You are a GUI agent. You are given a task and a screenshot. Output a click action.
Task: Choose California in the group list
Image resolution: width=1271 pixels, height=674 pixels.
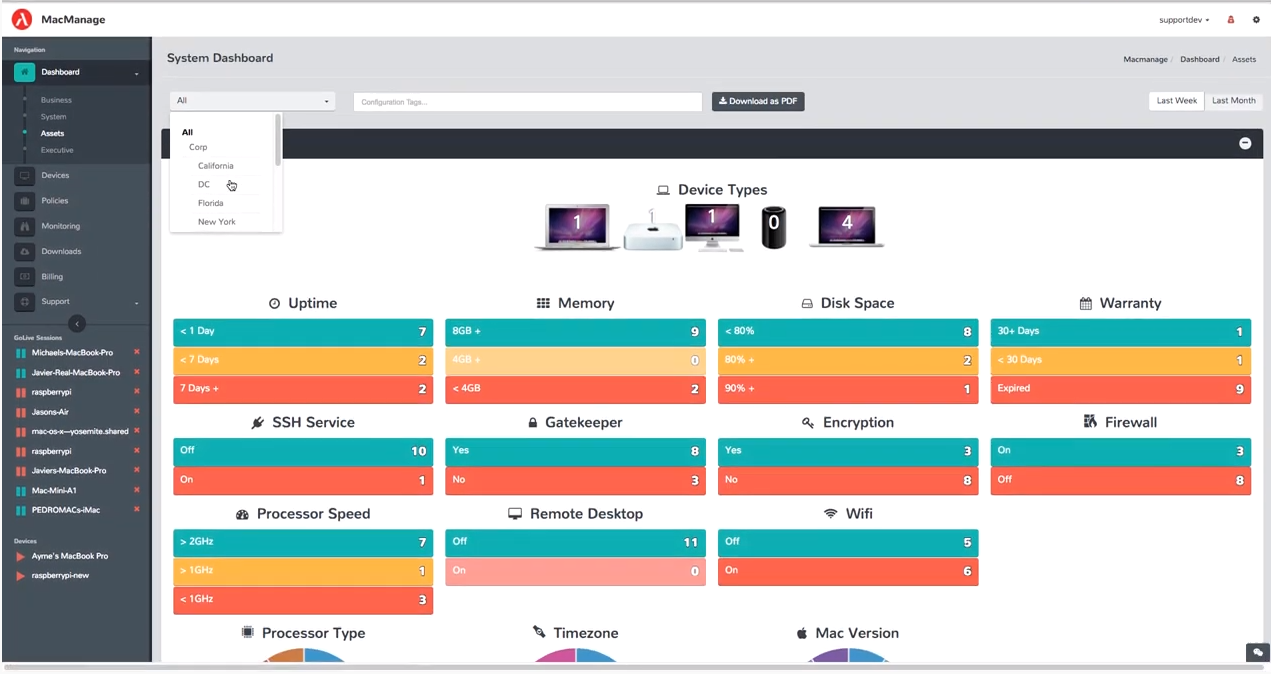(216, 166)
